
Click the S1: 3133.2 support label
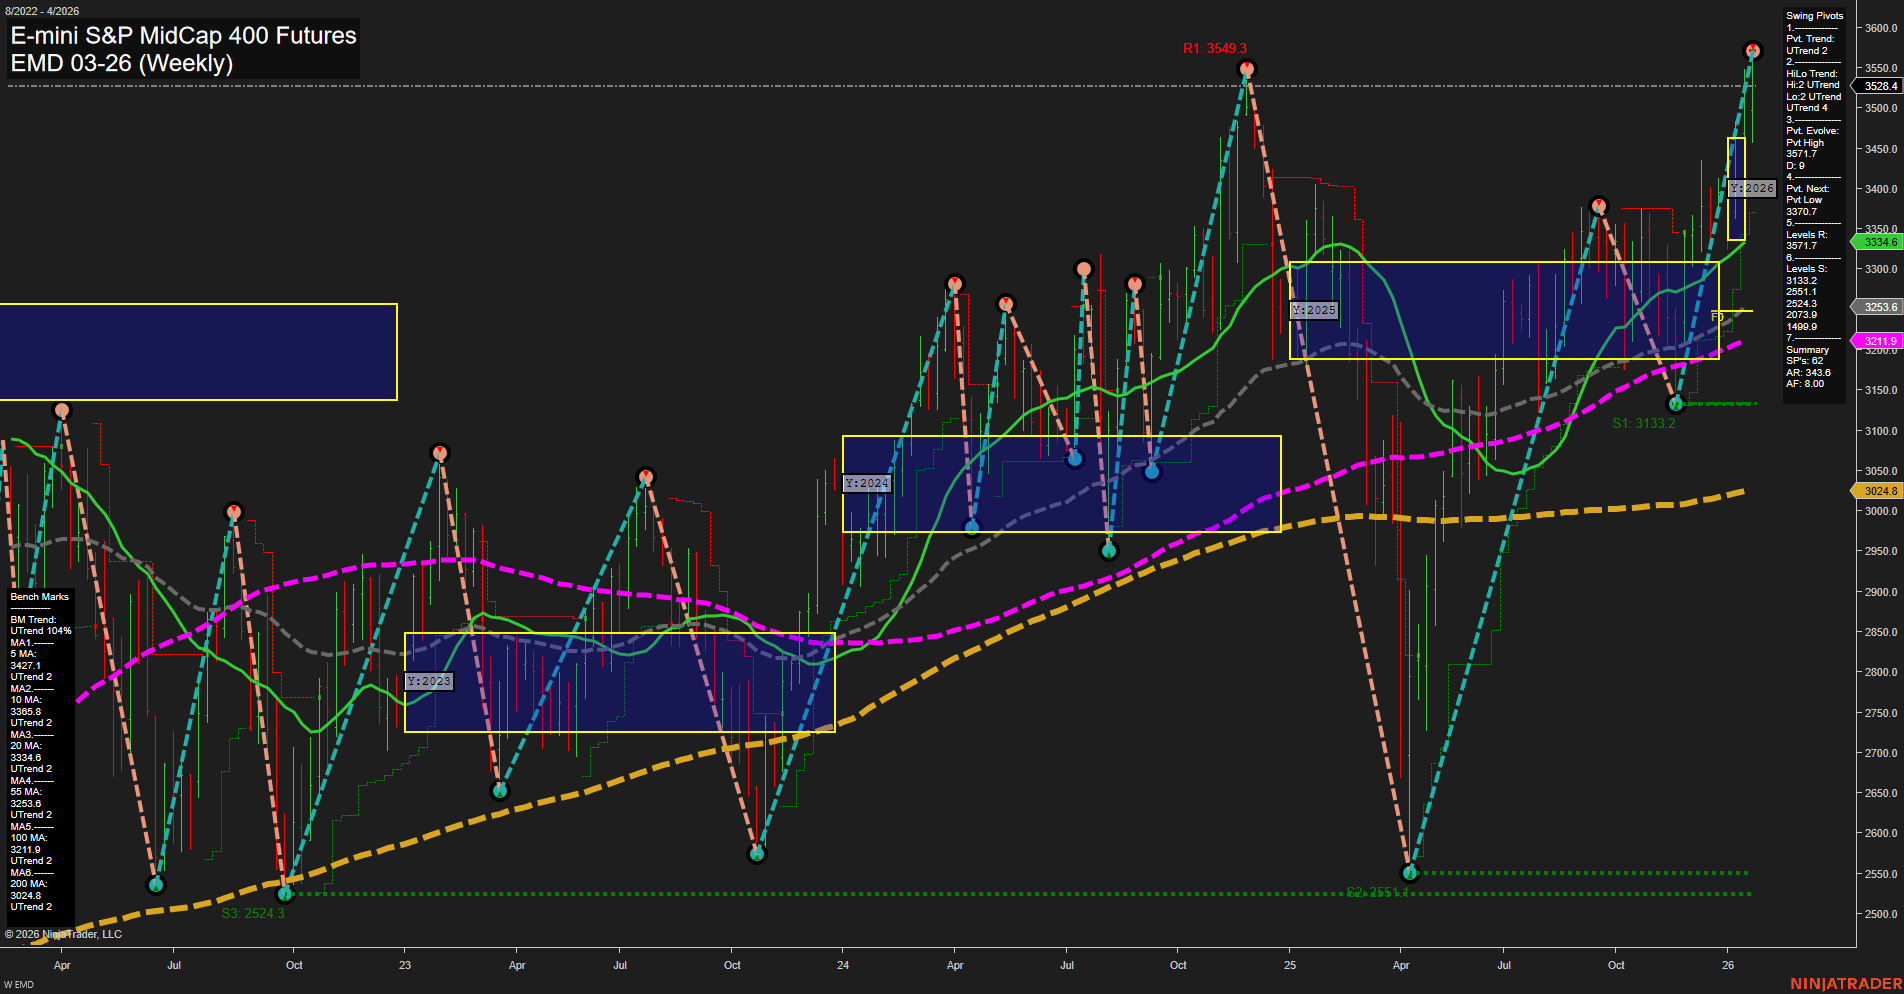[x=1643, y=424]
